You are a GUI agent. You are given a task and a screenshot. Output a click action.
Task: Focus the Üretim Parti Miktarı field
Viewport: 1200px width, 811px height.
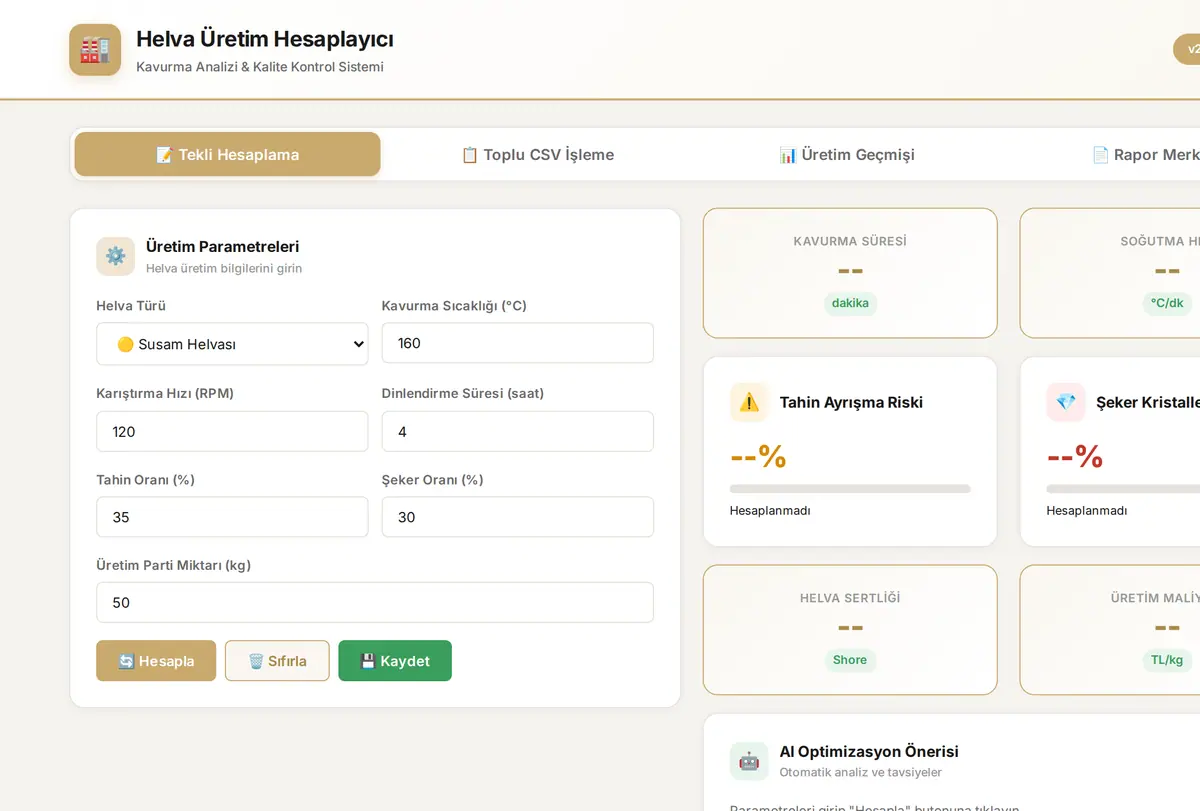coord(375,602)
